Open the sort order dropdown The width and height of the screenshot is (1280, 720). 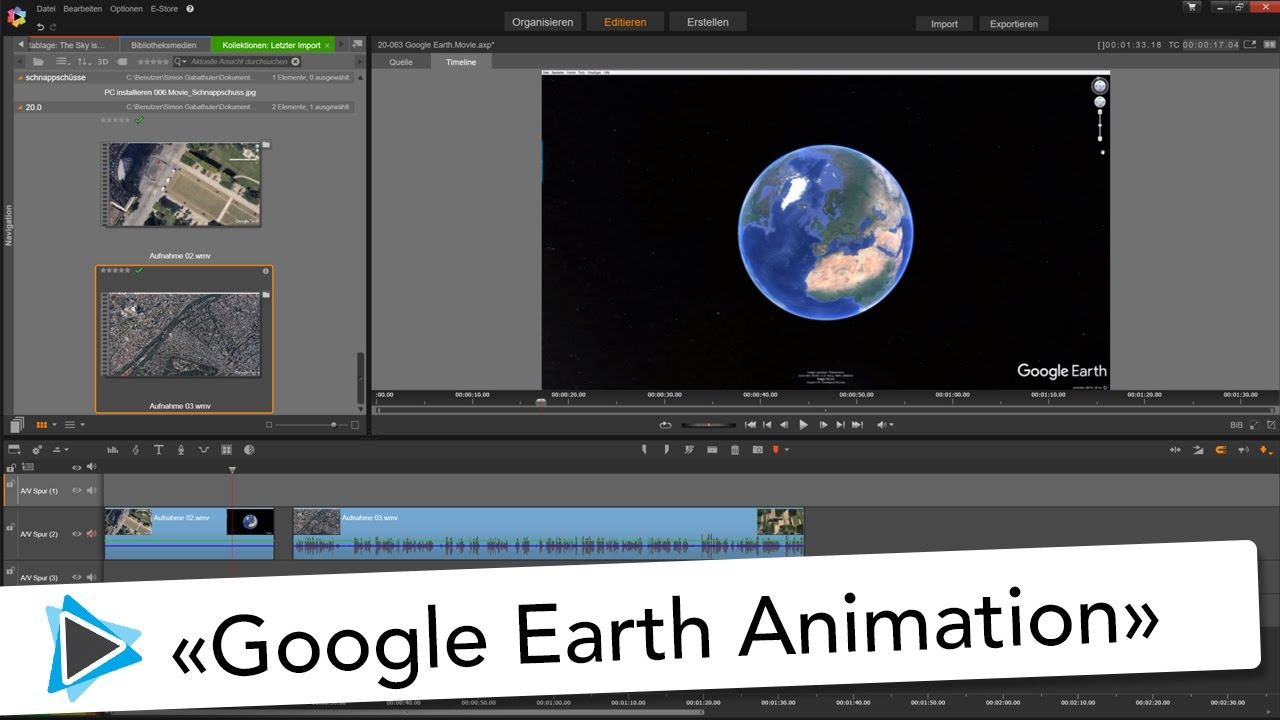[x=84, y=62]
